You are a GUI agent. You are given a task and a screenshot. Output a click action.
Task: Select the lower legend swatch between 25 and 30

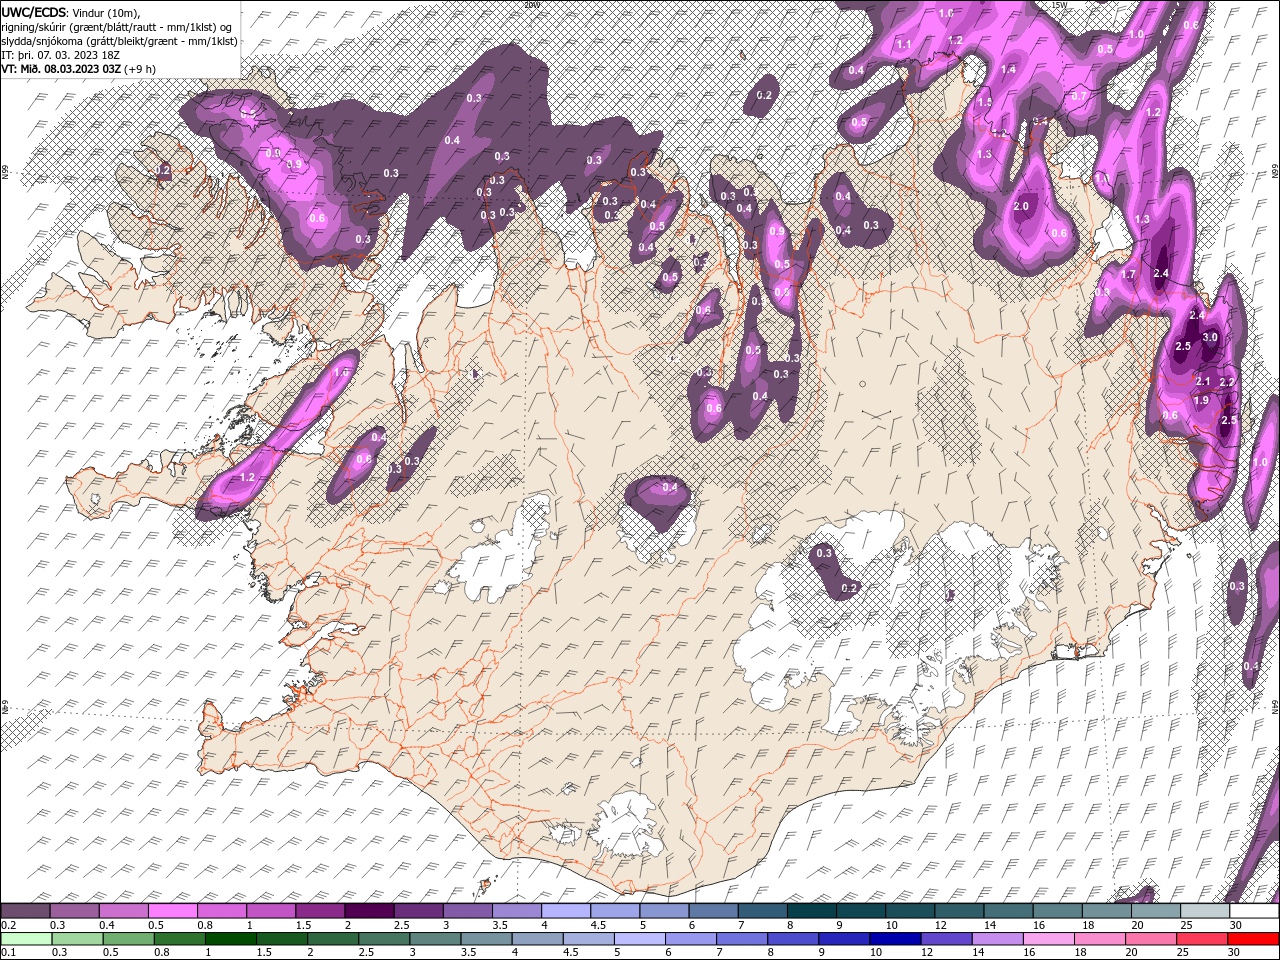click(x=1202, y=939)
